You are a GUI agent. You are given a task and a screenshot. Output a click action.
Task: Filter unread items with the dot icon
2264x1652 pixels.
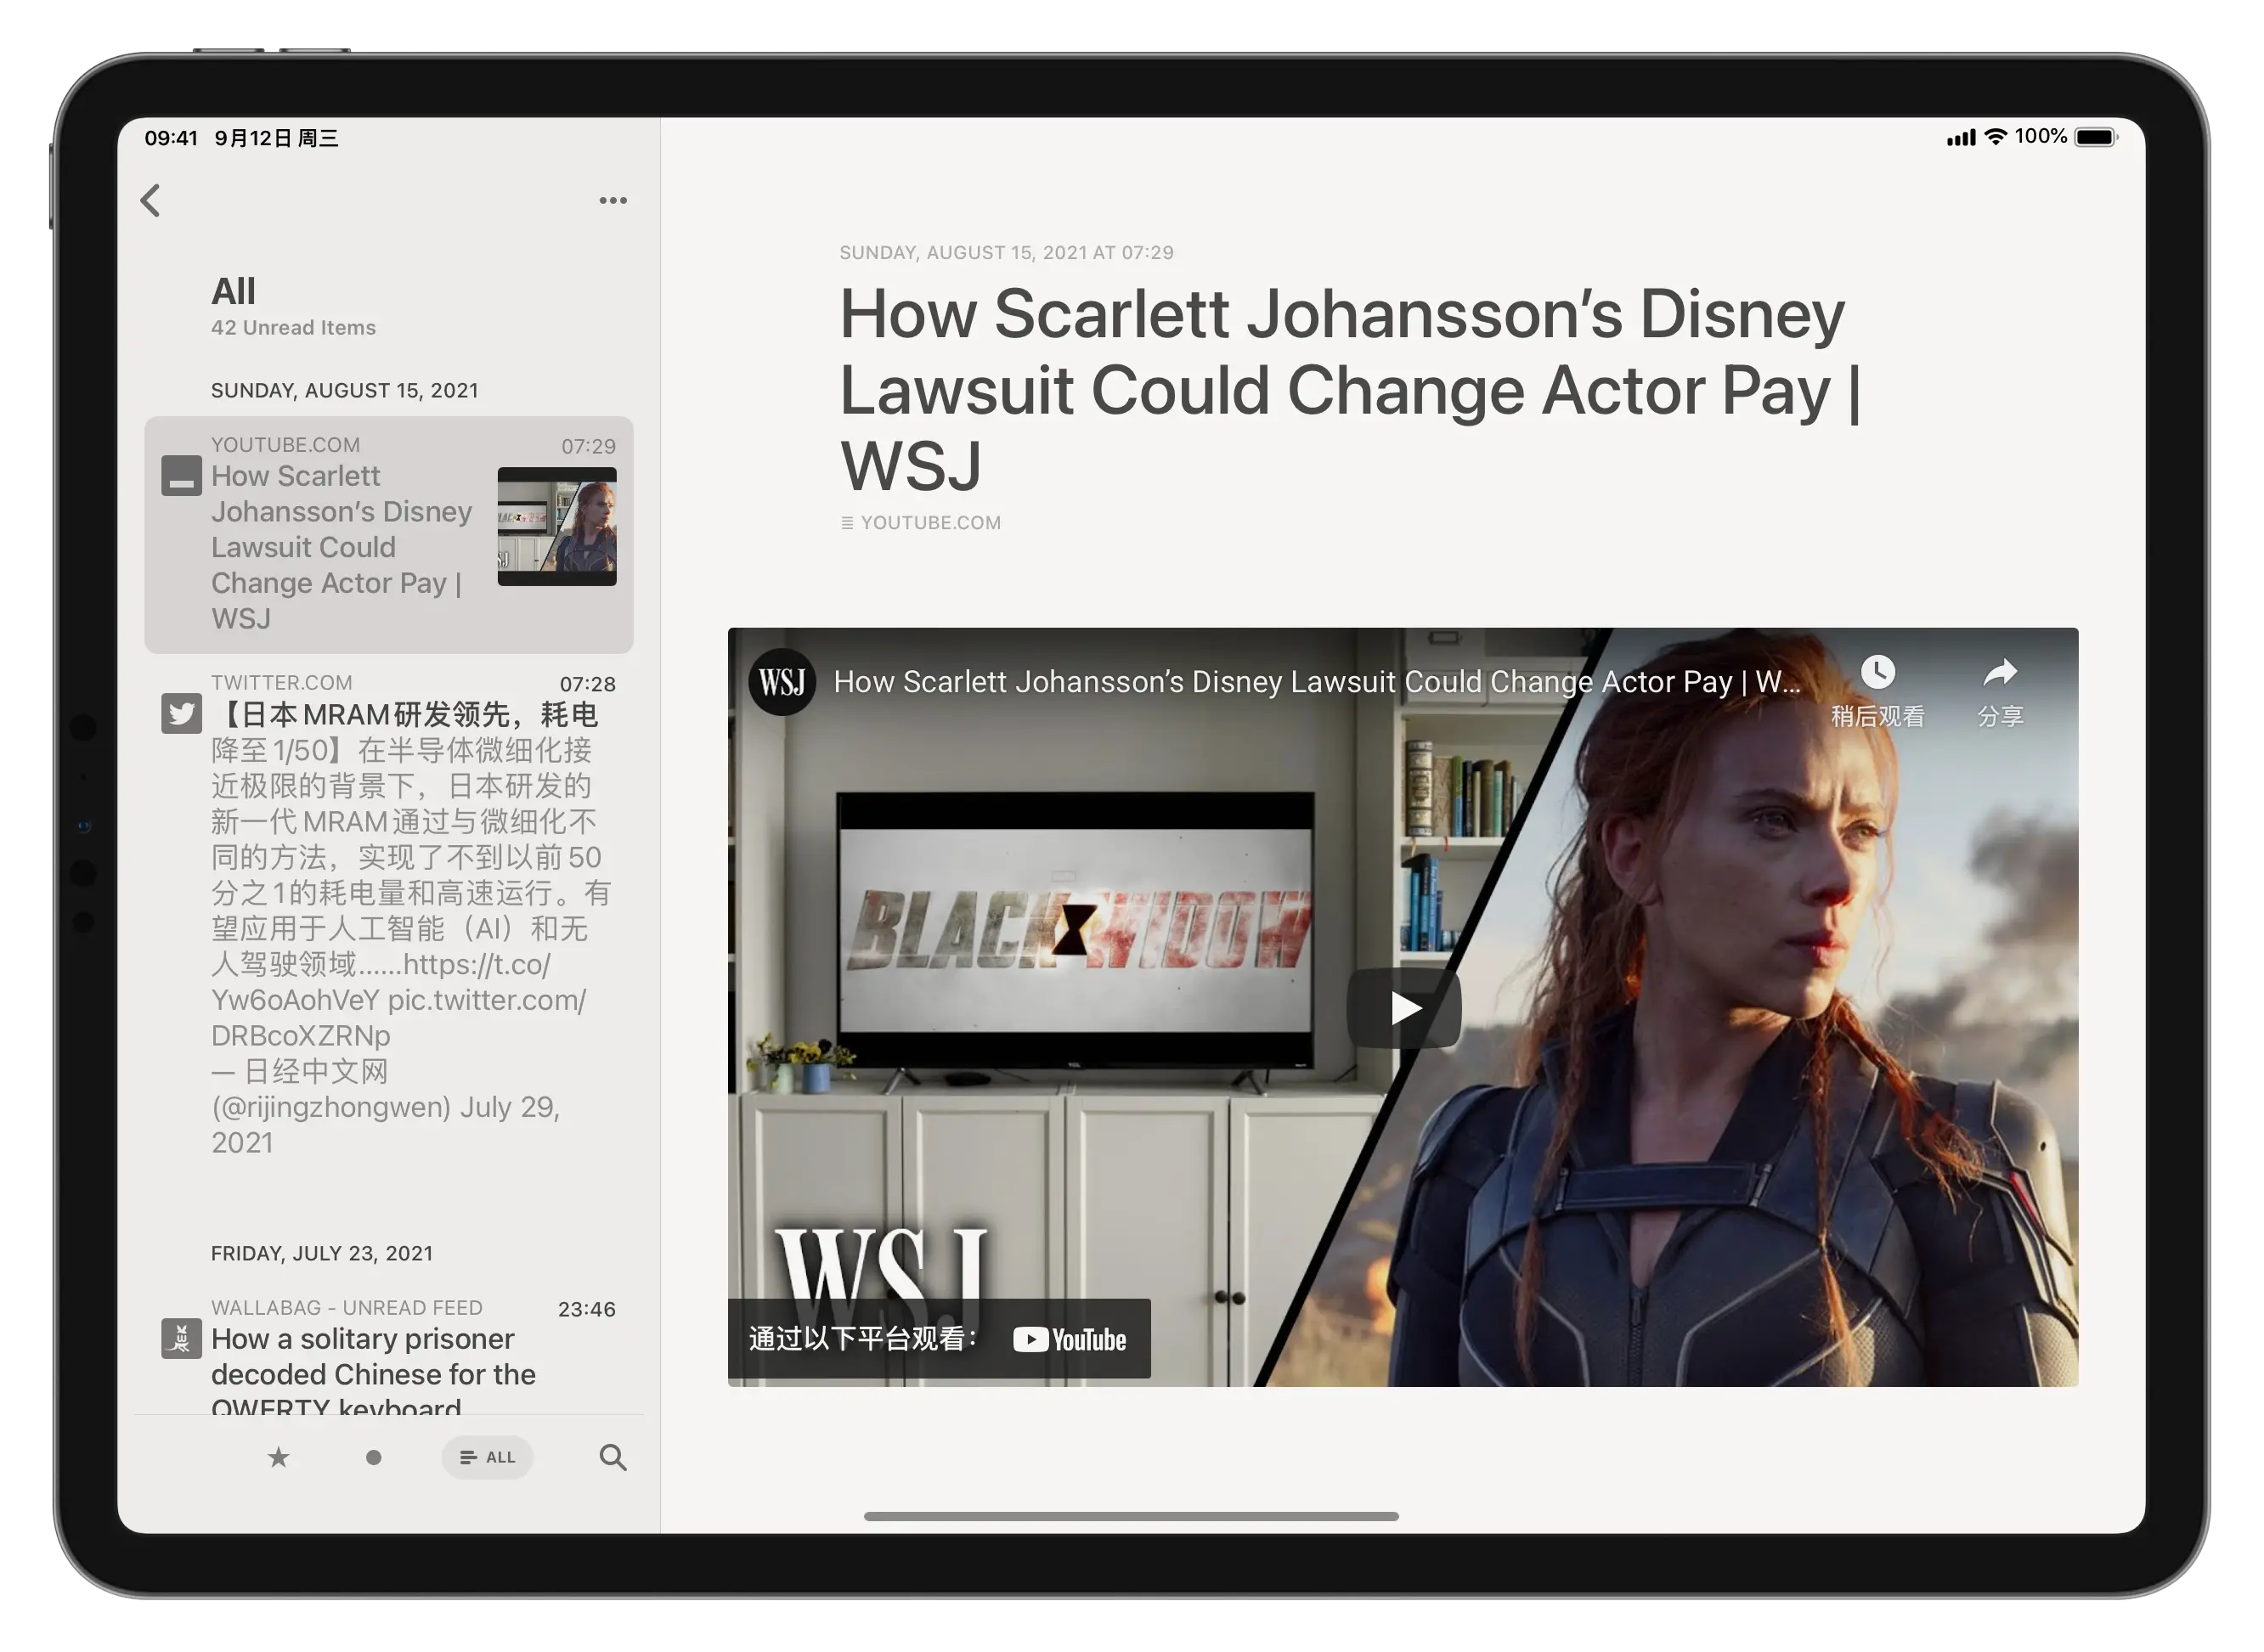click(x=373, y=1457)
